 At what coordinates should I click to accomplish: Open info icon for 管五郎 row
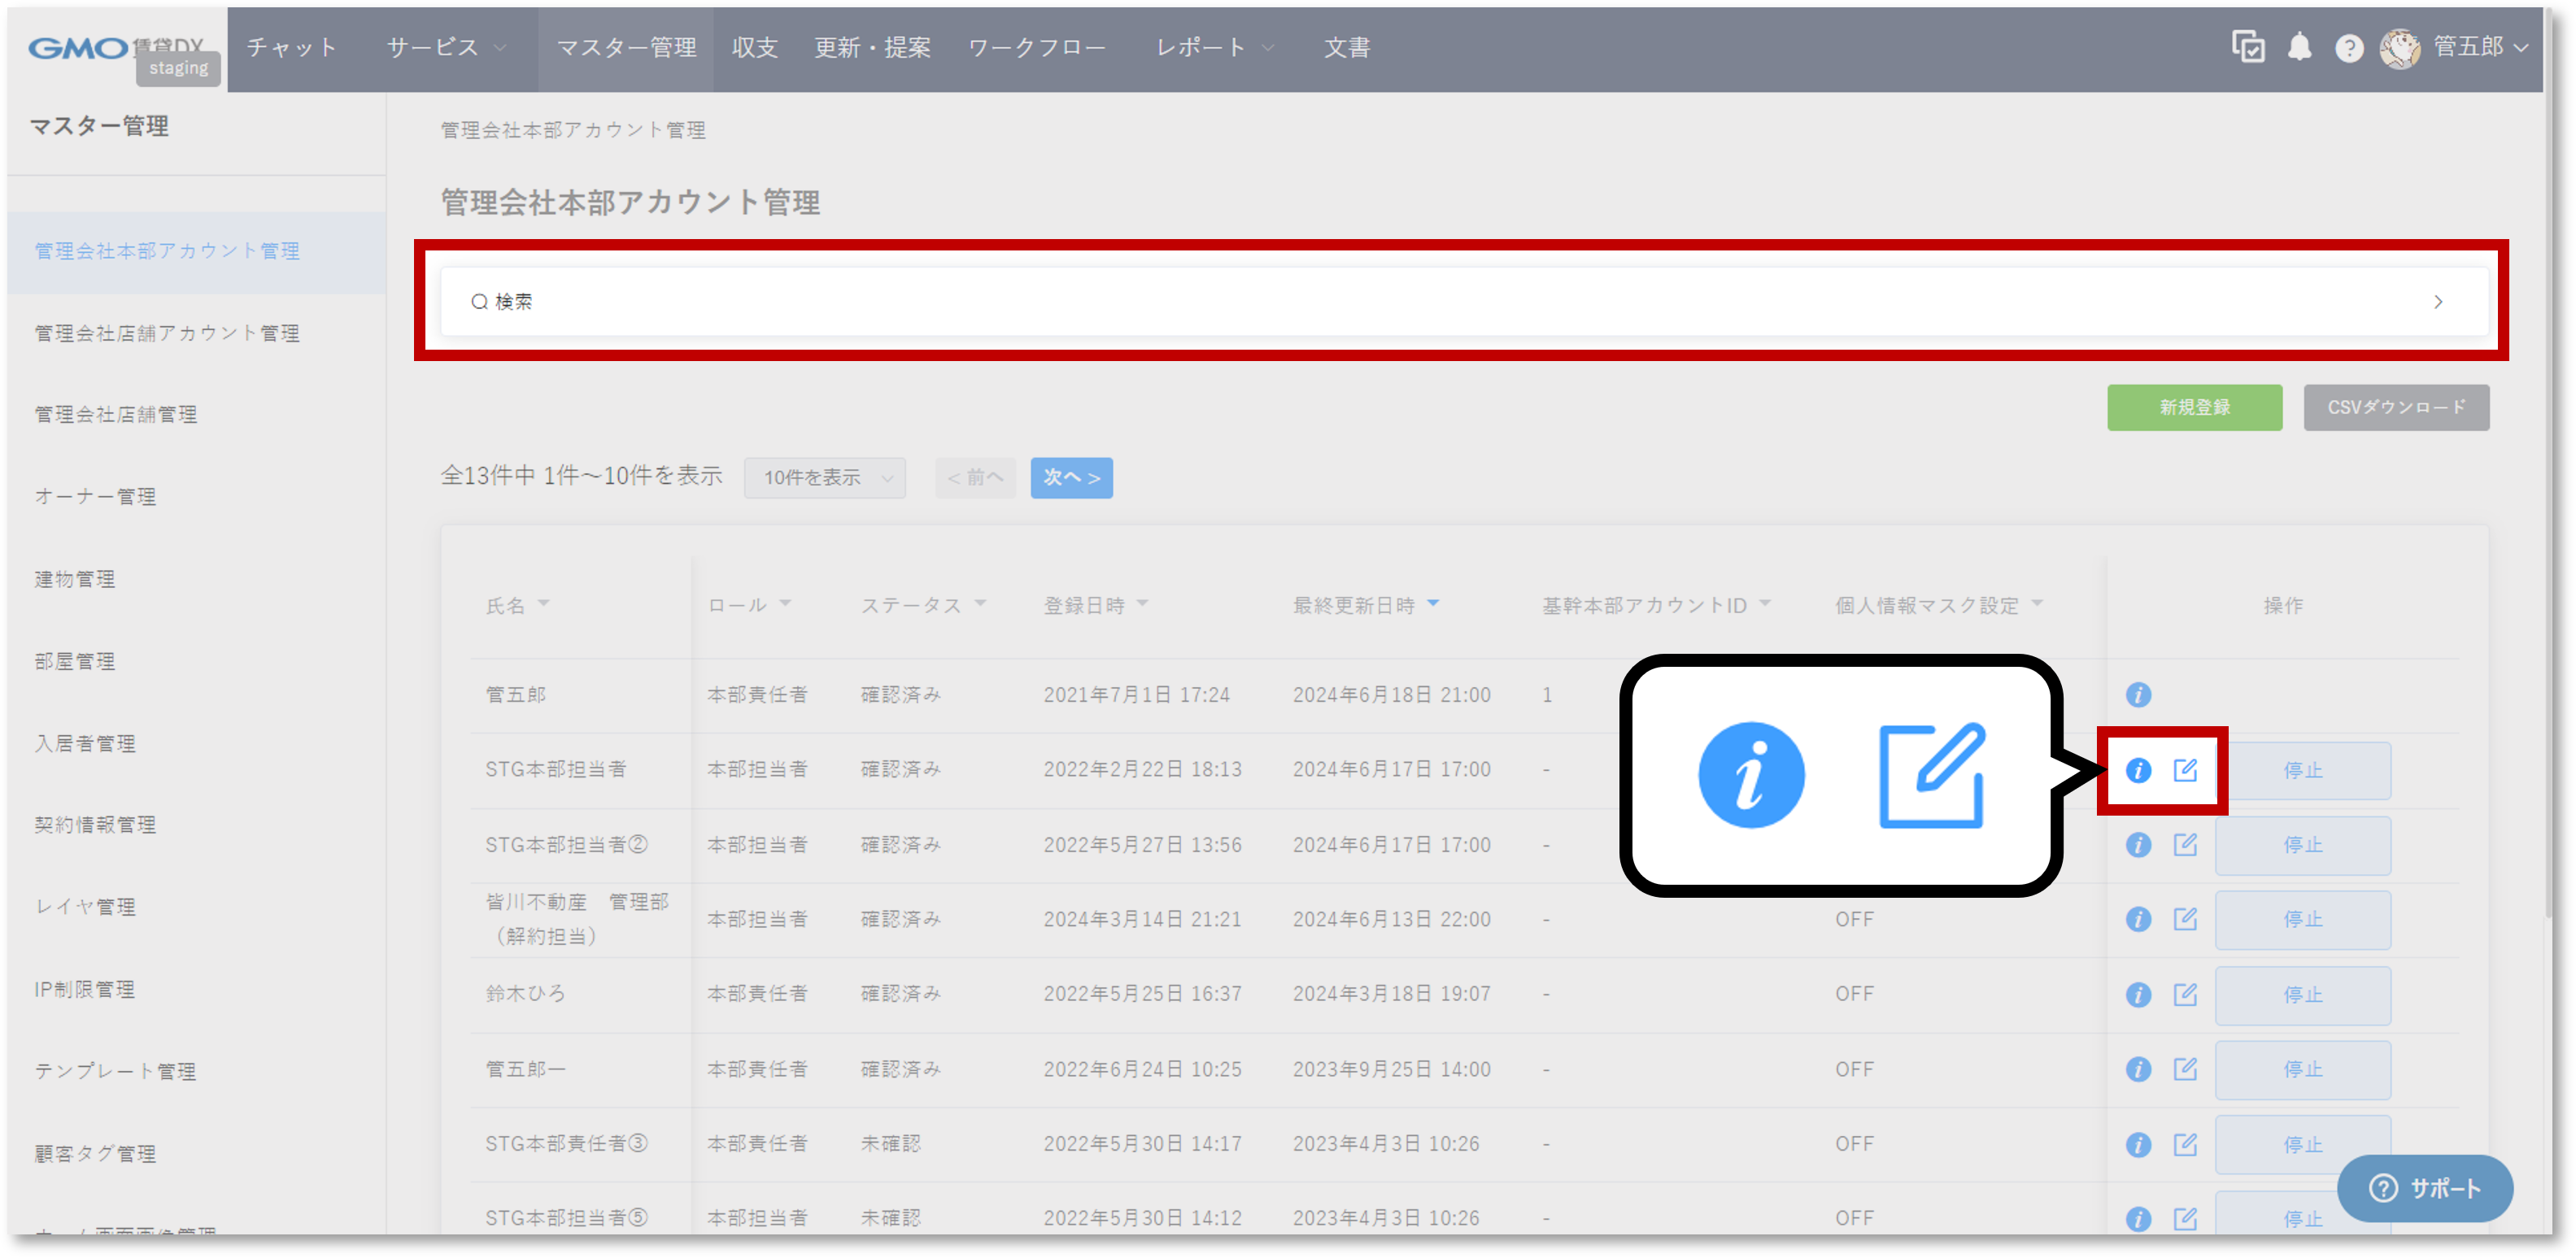point(2138,695)
